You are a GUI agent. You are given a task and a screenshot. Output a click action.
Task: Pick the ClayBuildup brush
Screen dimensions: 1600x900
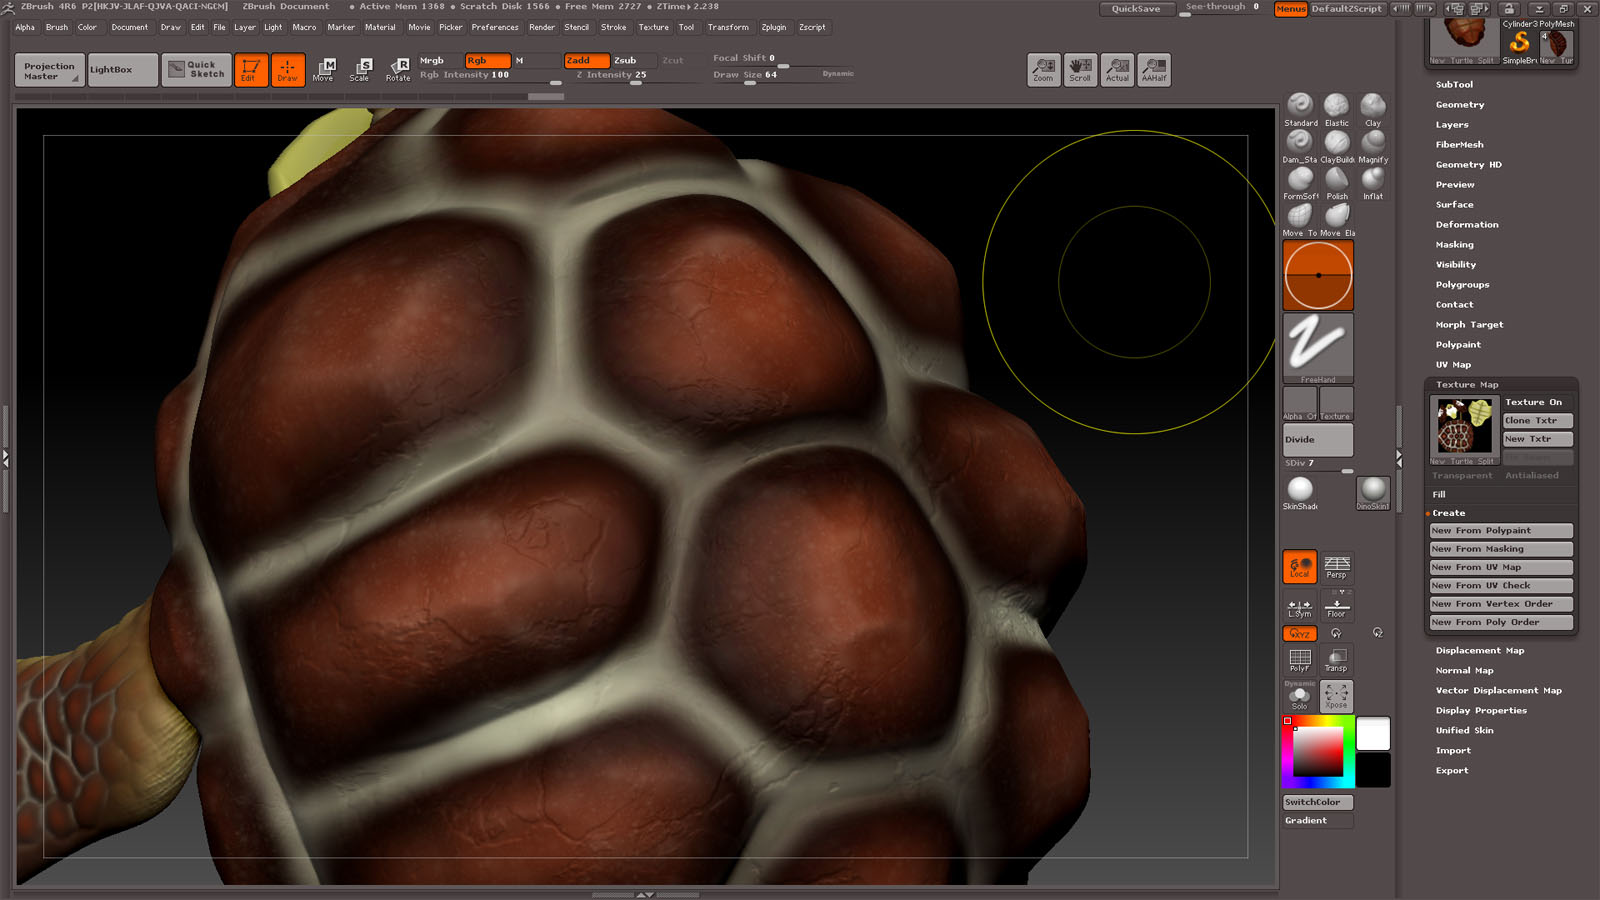click(x=1337, y=145)
